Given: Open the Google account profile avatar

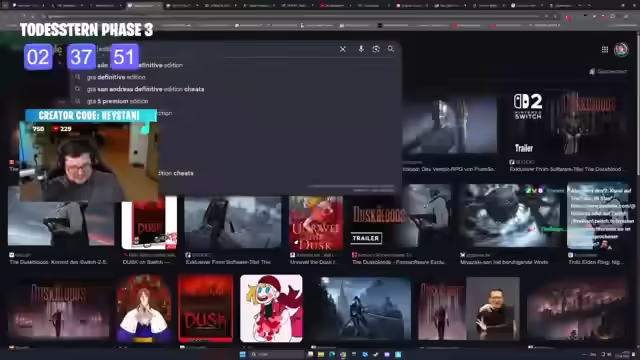Looking at the screenshot, I should pos(621,49).
